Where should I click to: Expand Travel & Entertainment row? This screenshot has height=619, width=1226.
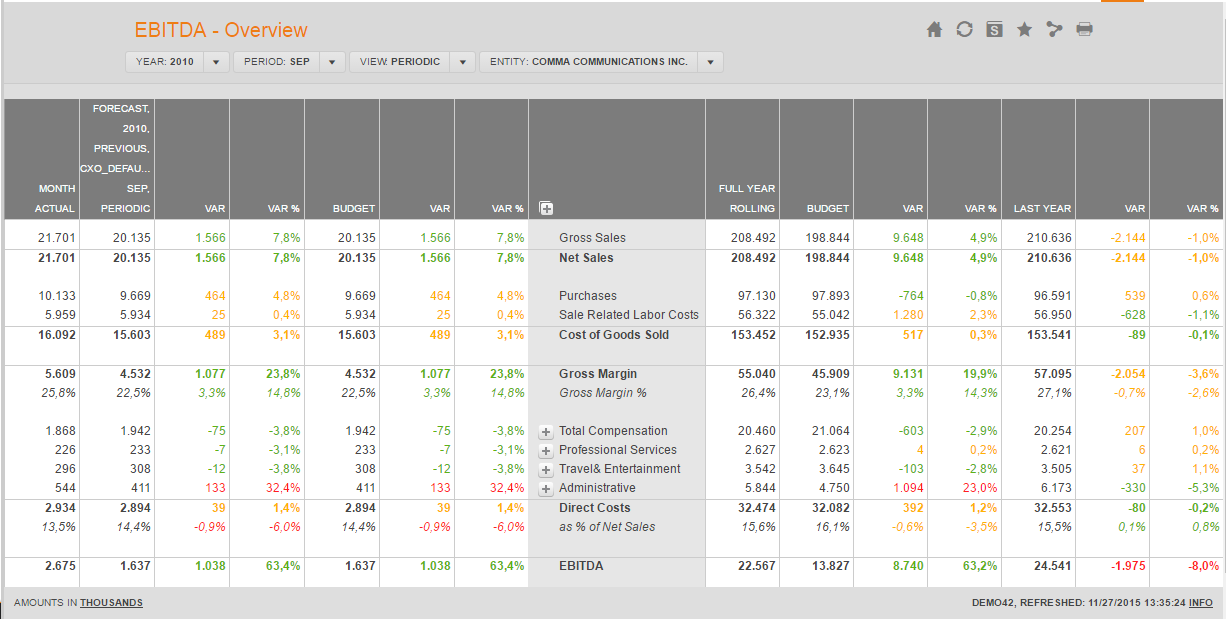546,470
